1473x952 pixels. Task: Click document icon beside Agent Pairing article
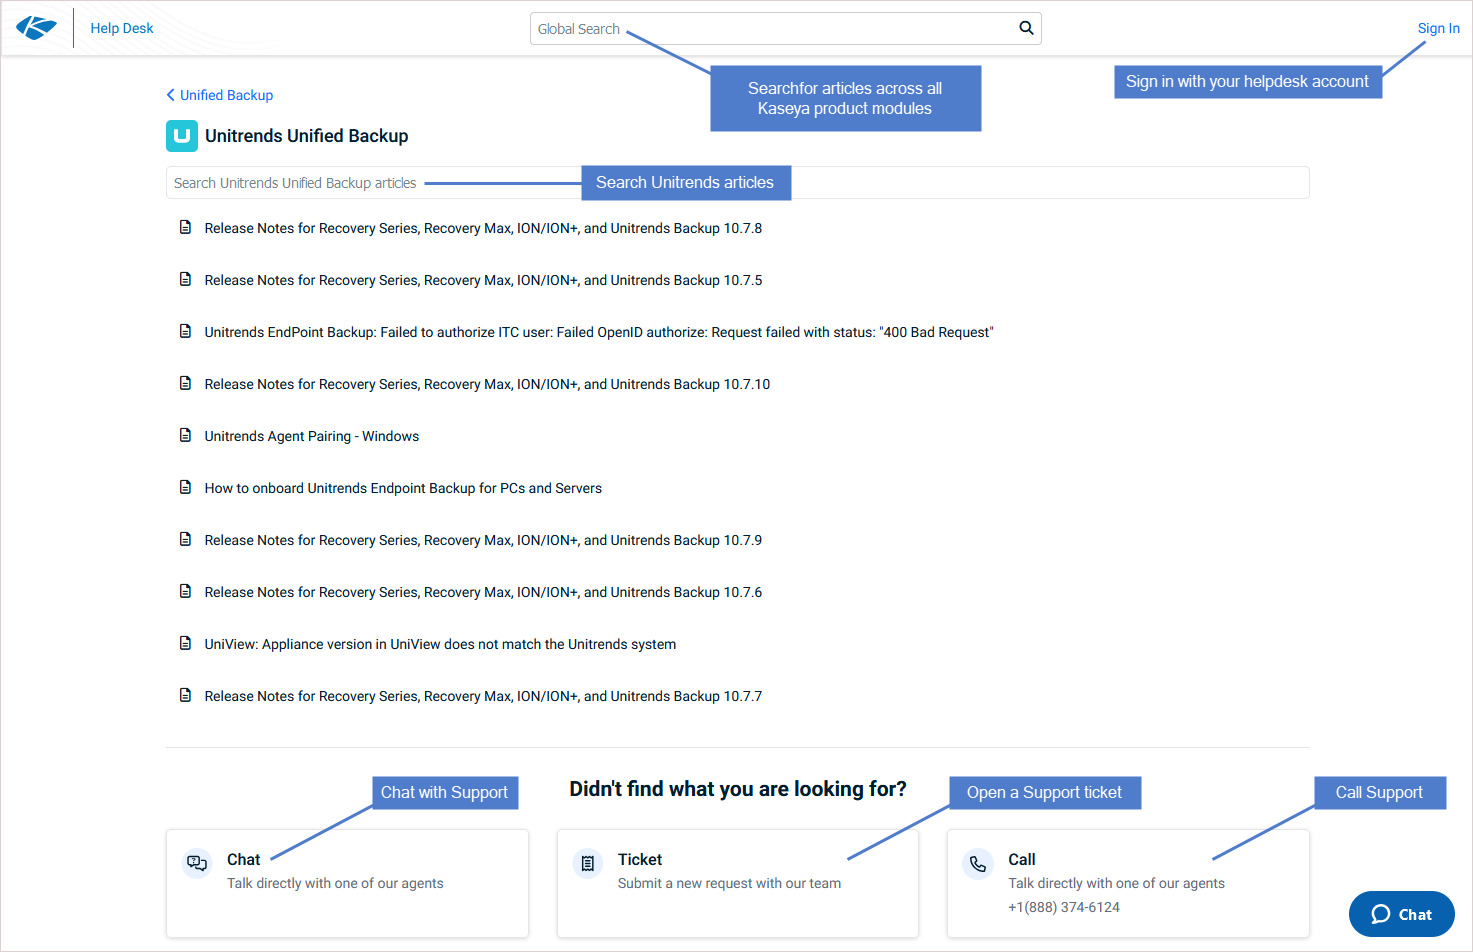(x=185, y=435)
